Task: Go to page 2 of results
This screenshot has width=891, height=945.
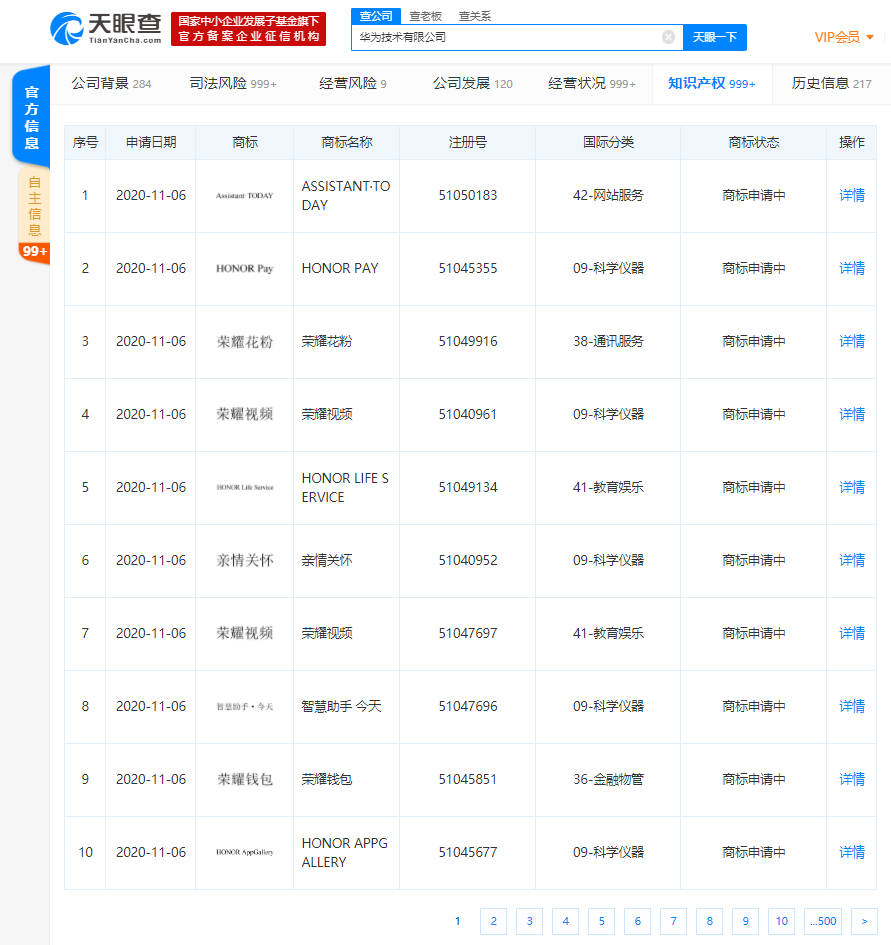Action: click(x=493, y=921)
